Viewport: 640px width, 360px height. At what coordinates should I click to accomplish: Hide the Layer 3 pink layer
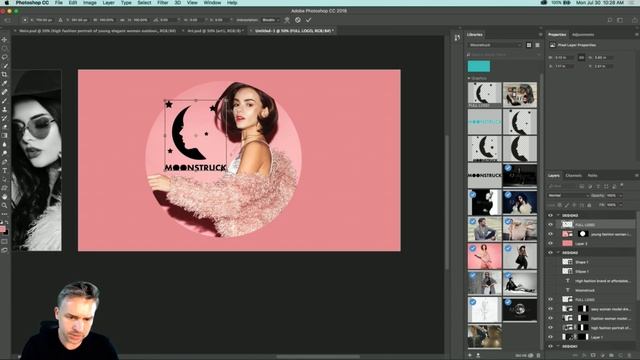tap(550, 243)
